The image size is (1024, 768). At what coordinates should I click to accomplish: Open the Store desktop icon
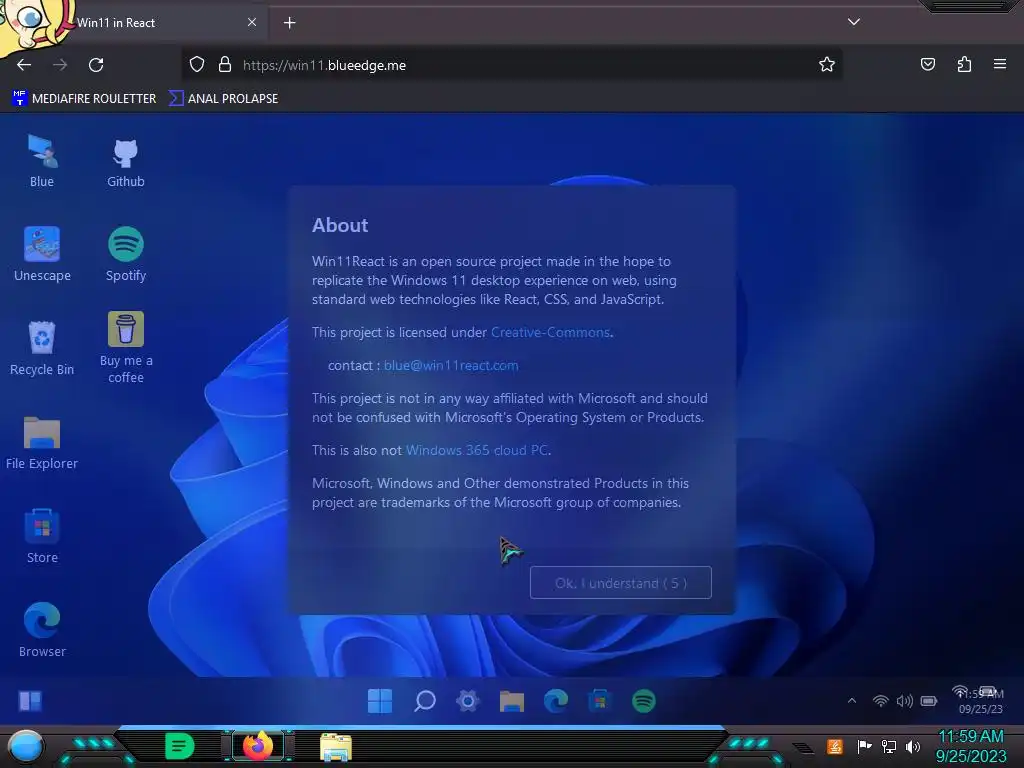(42, 536)
